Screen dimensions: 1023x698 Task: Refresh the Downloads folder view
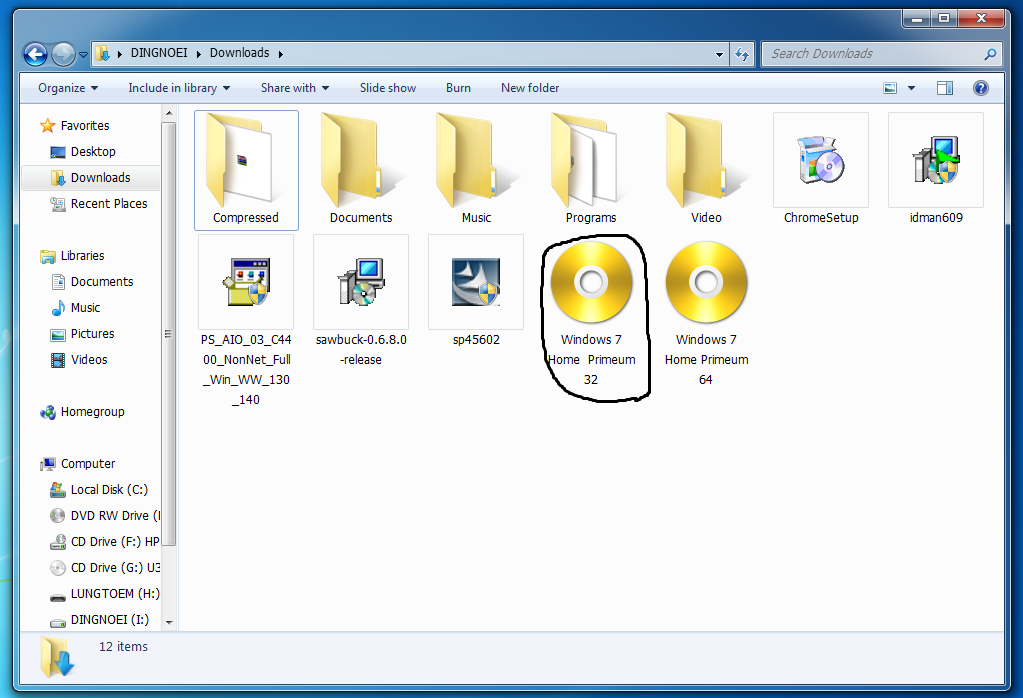(742, 54)
